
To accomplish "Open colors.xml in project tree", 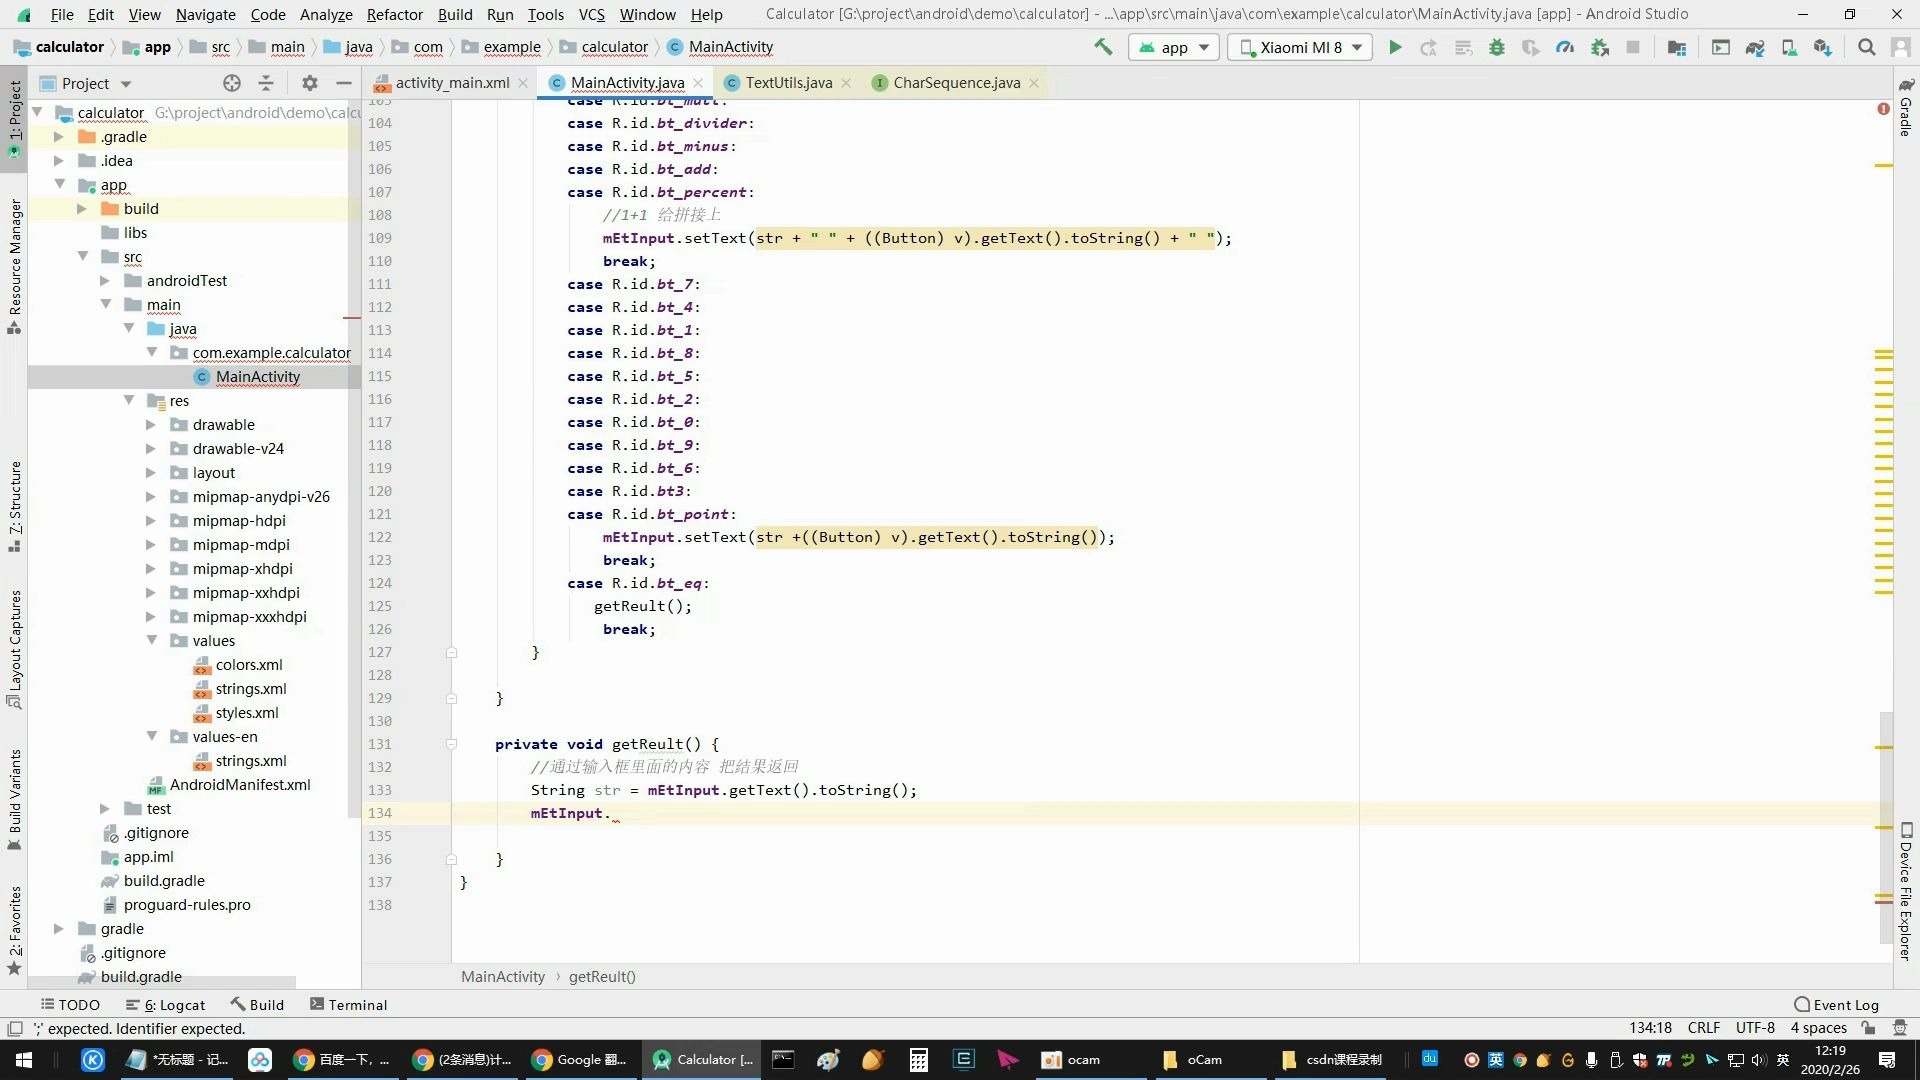I will (249, 665).
